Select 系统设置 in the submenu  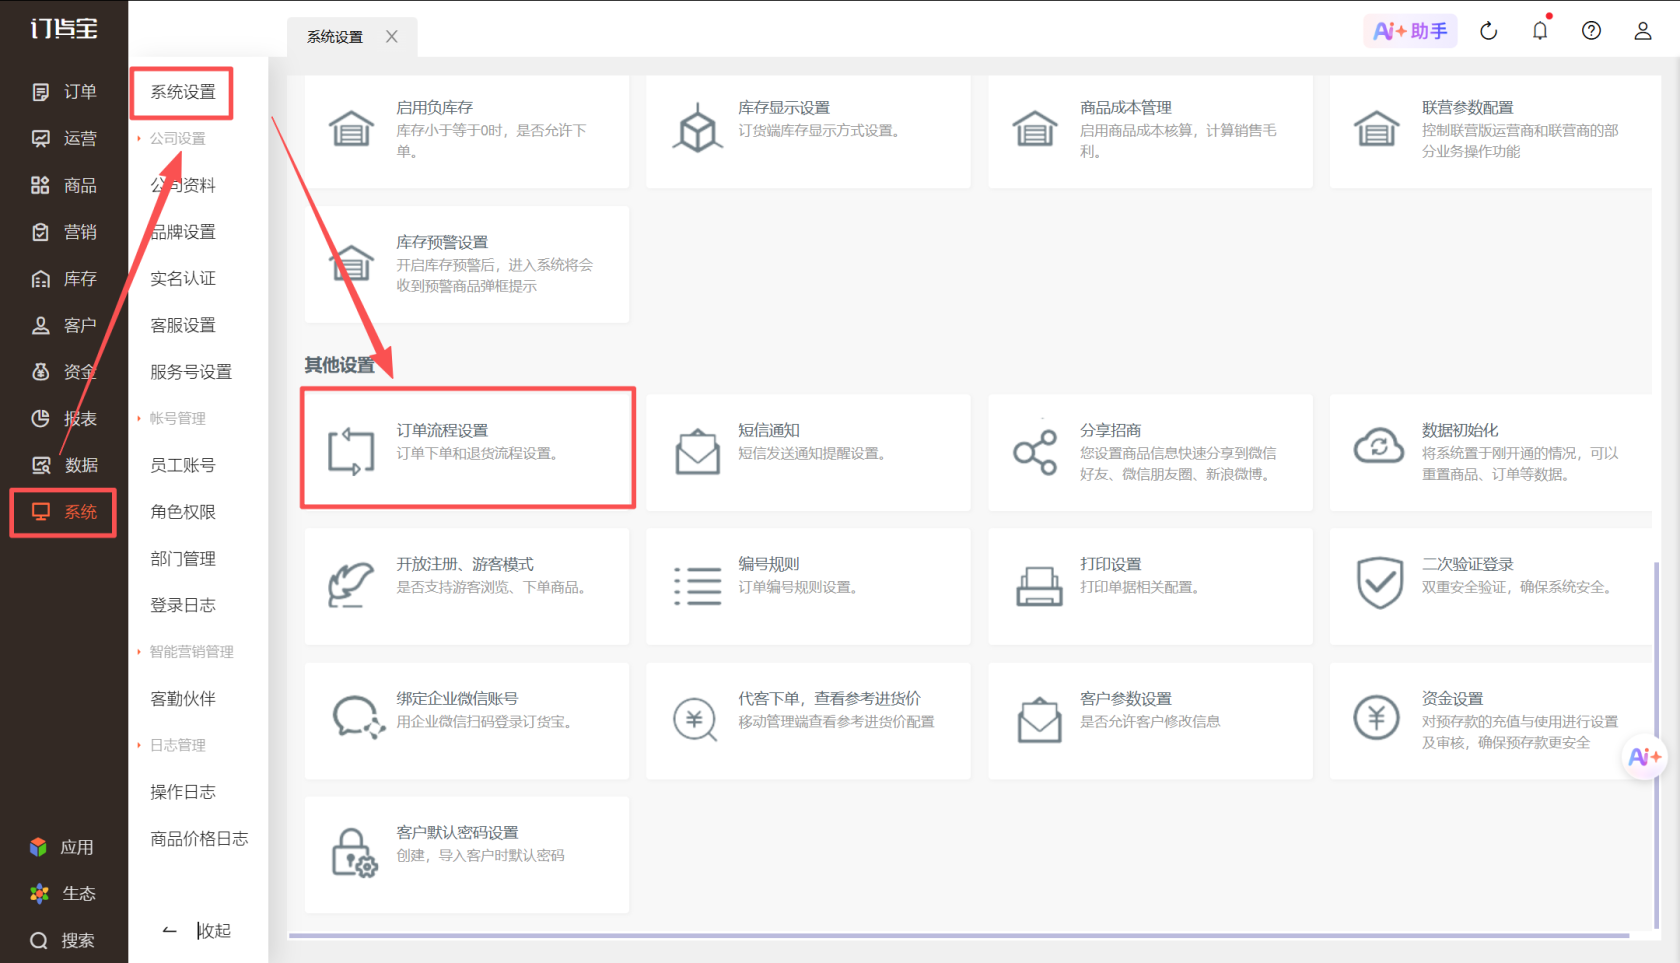coord(183,92)
